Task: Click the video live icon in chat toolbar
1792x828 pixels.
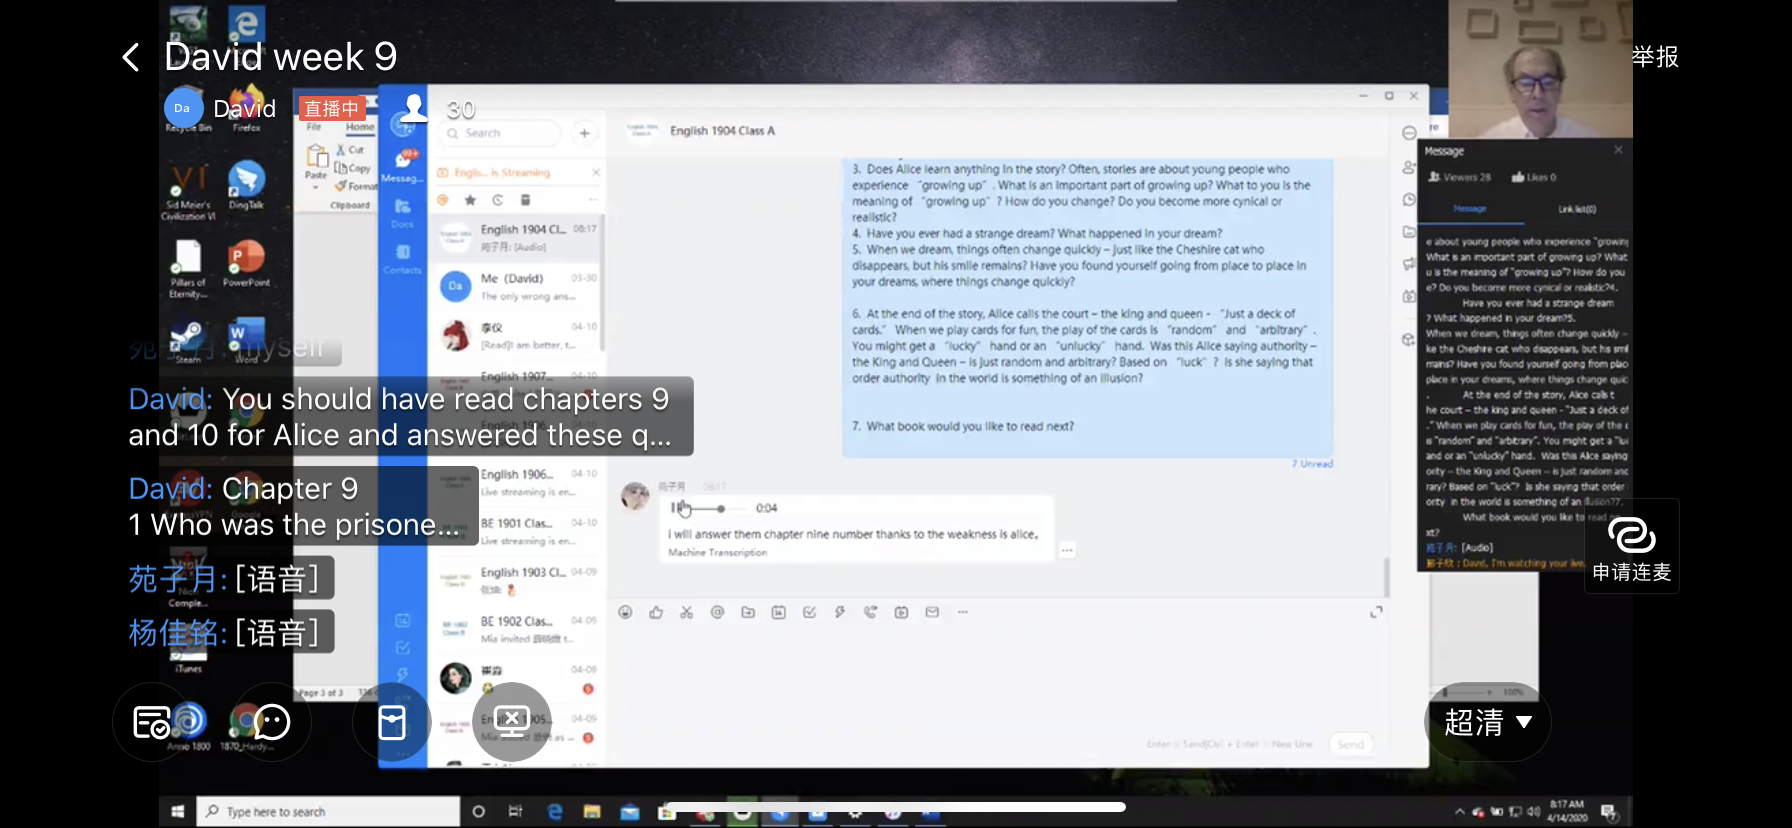Action: pyautogui.click(x=901, y=612)
